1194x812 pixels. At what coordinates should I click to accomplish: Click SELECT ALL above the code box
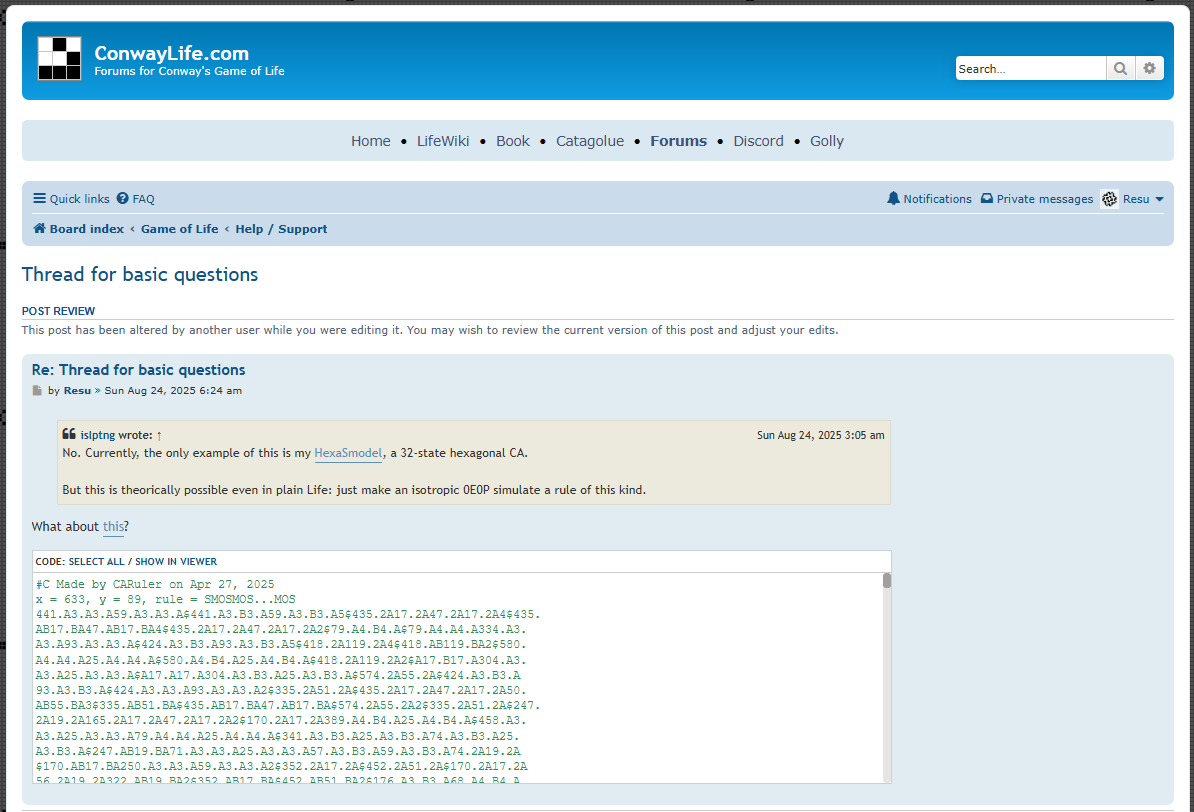(x=97, y=561)
